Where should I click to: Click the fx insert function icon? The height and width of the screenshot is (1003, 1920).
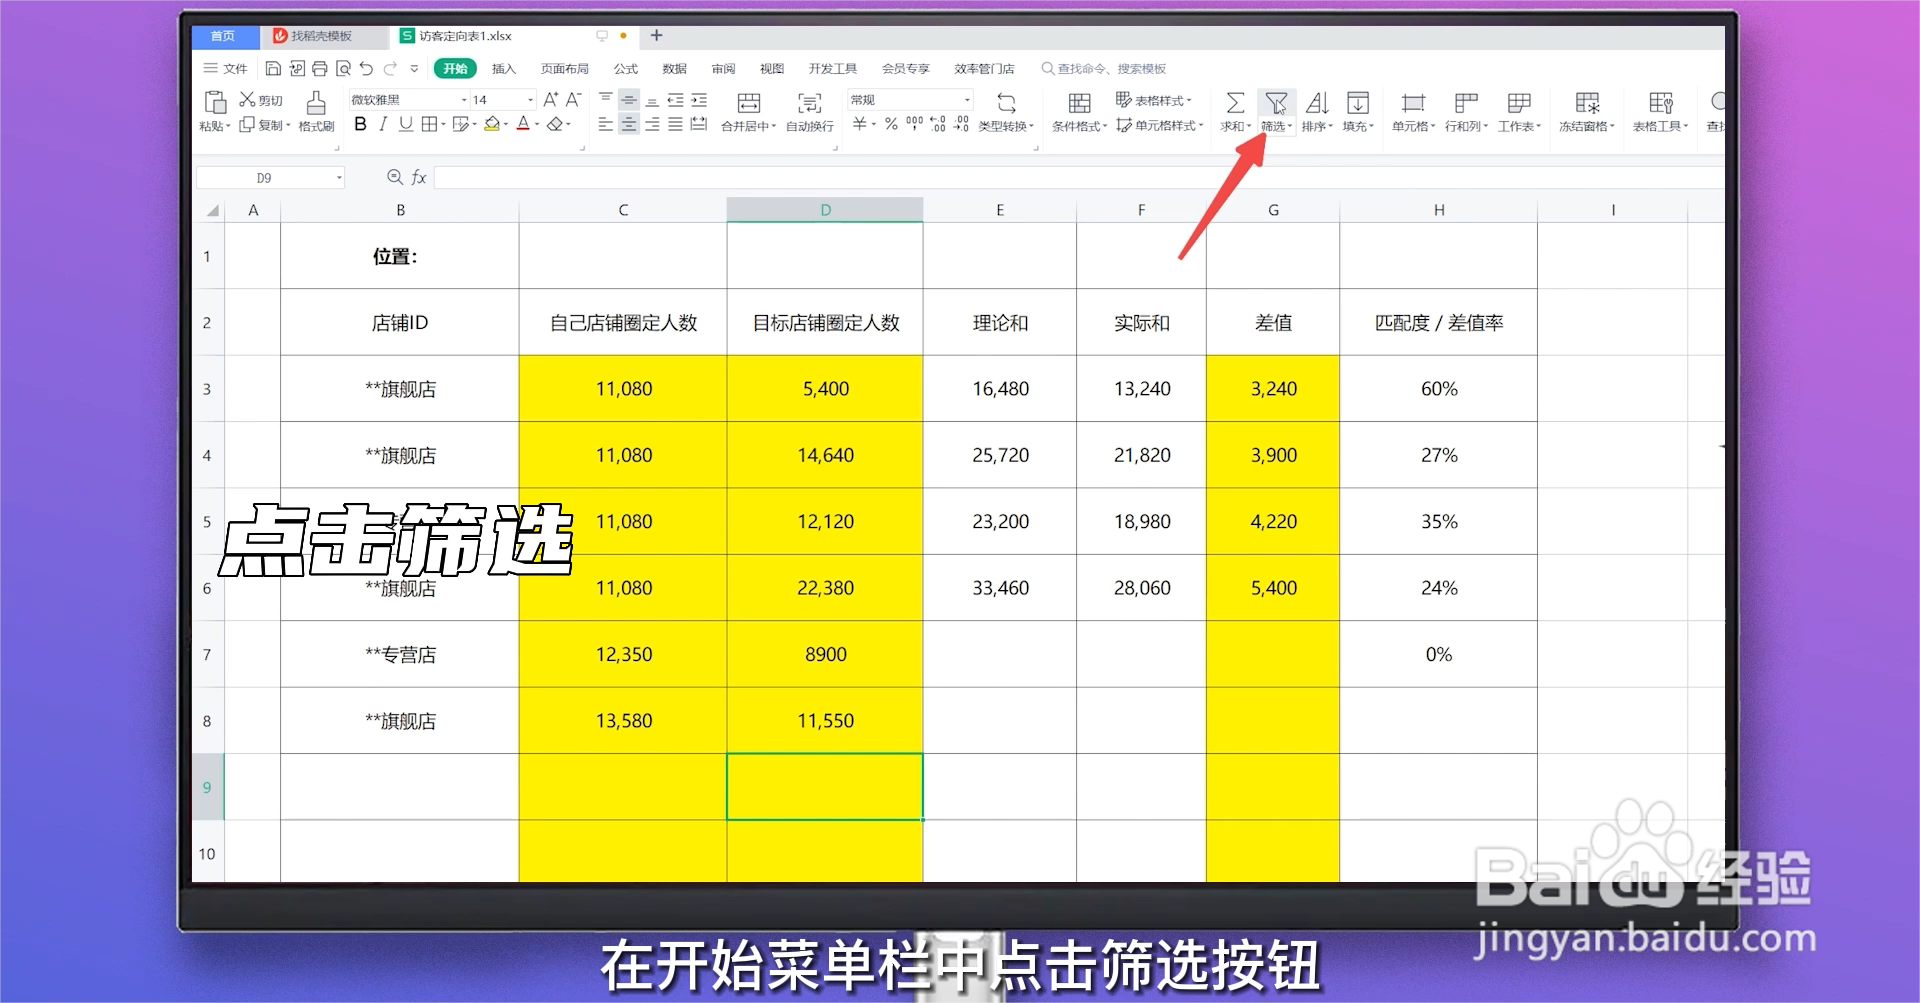[x=419, y=177]
